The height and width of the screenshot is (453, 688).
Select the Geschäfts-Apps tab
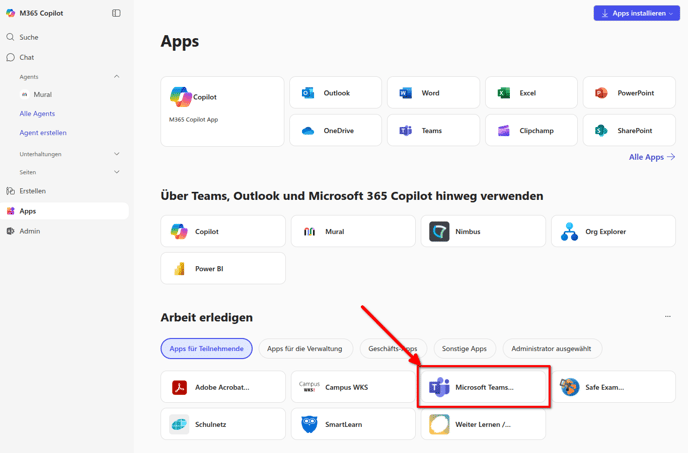[x=393, y=349]
